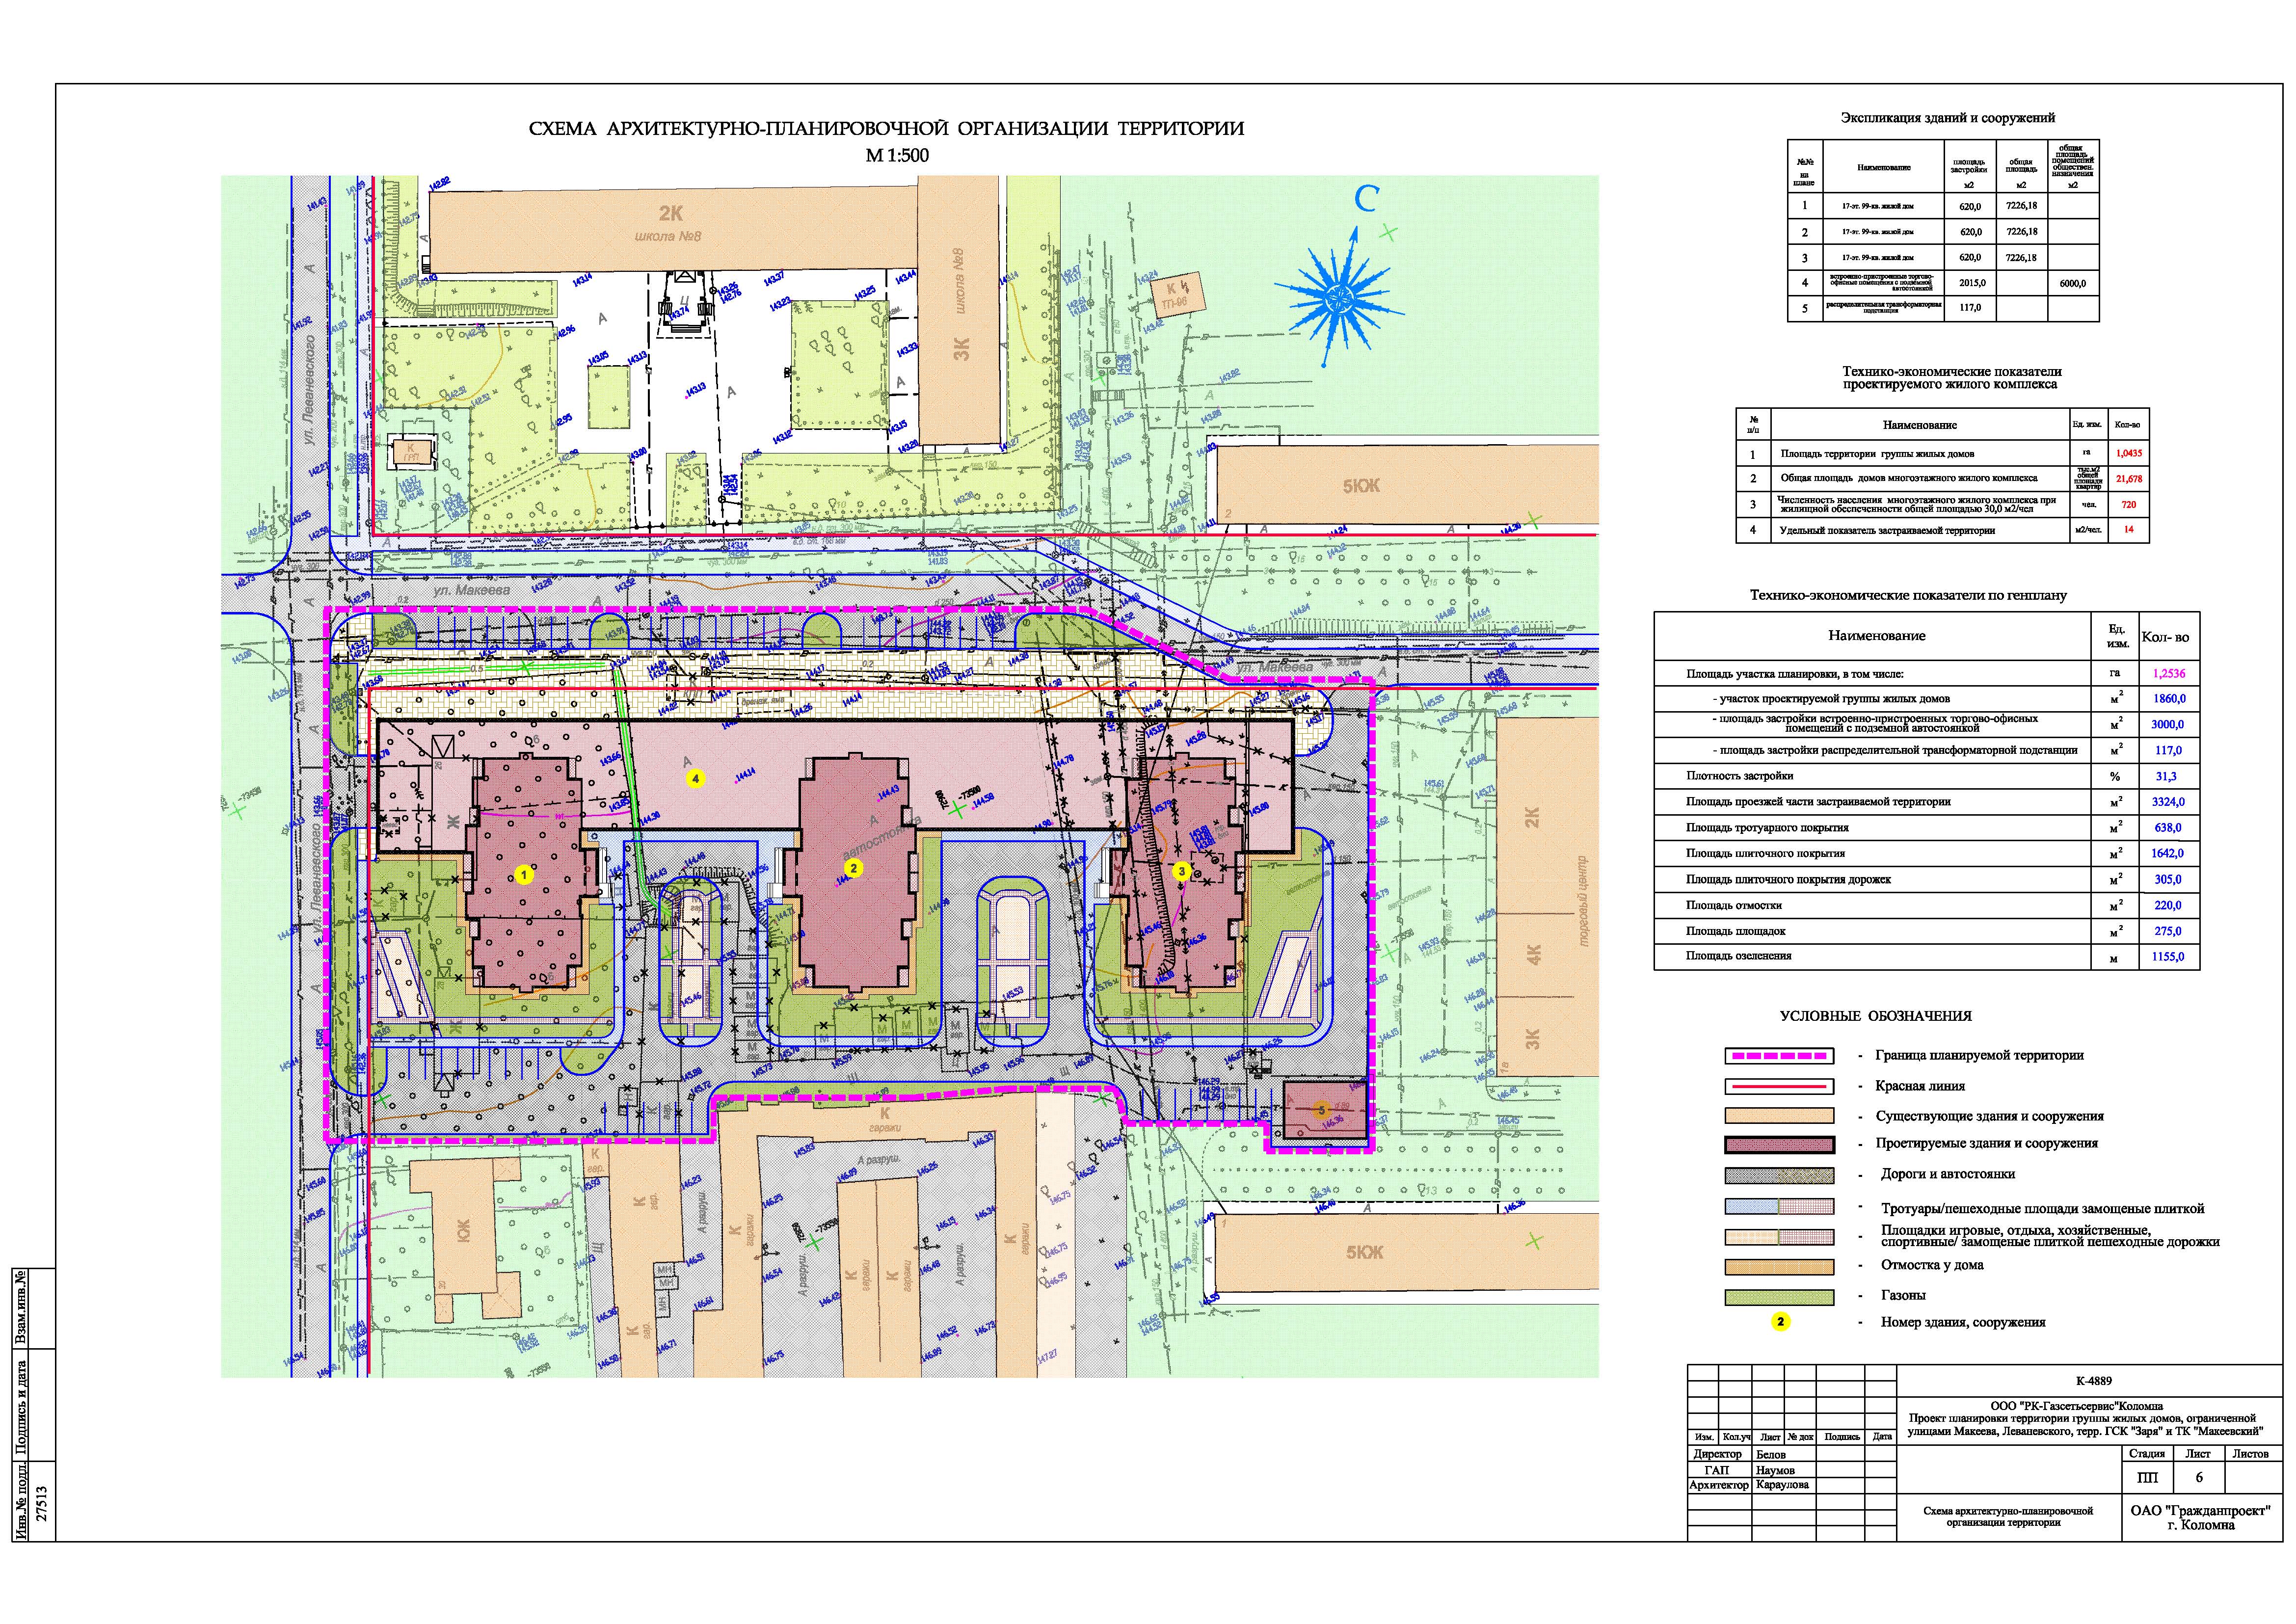Click the red line legend sample
The width and height of the screenshot is (2296, 1624).
1779,1086
